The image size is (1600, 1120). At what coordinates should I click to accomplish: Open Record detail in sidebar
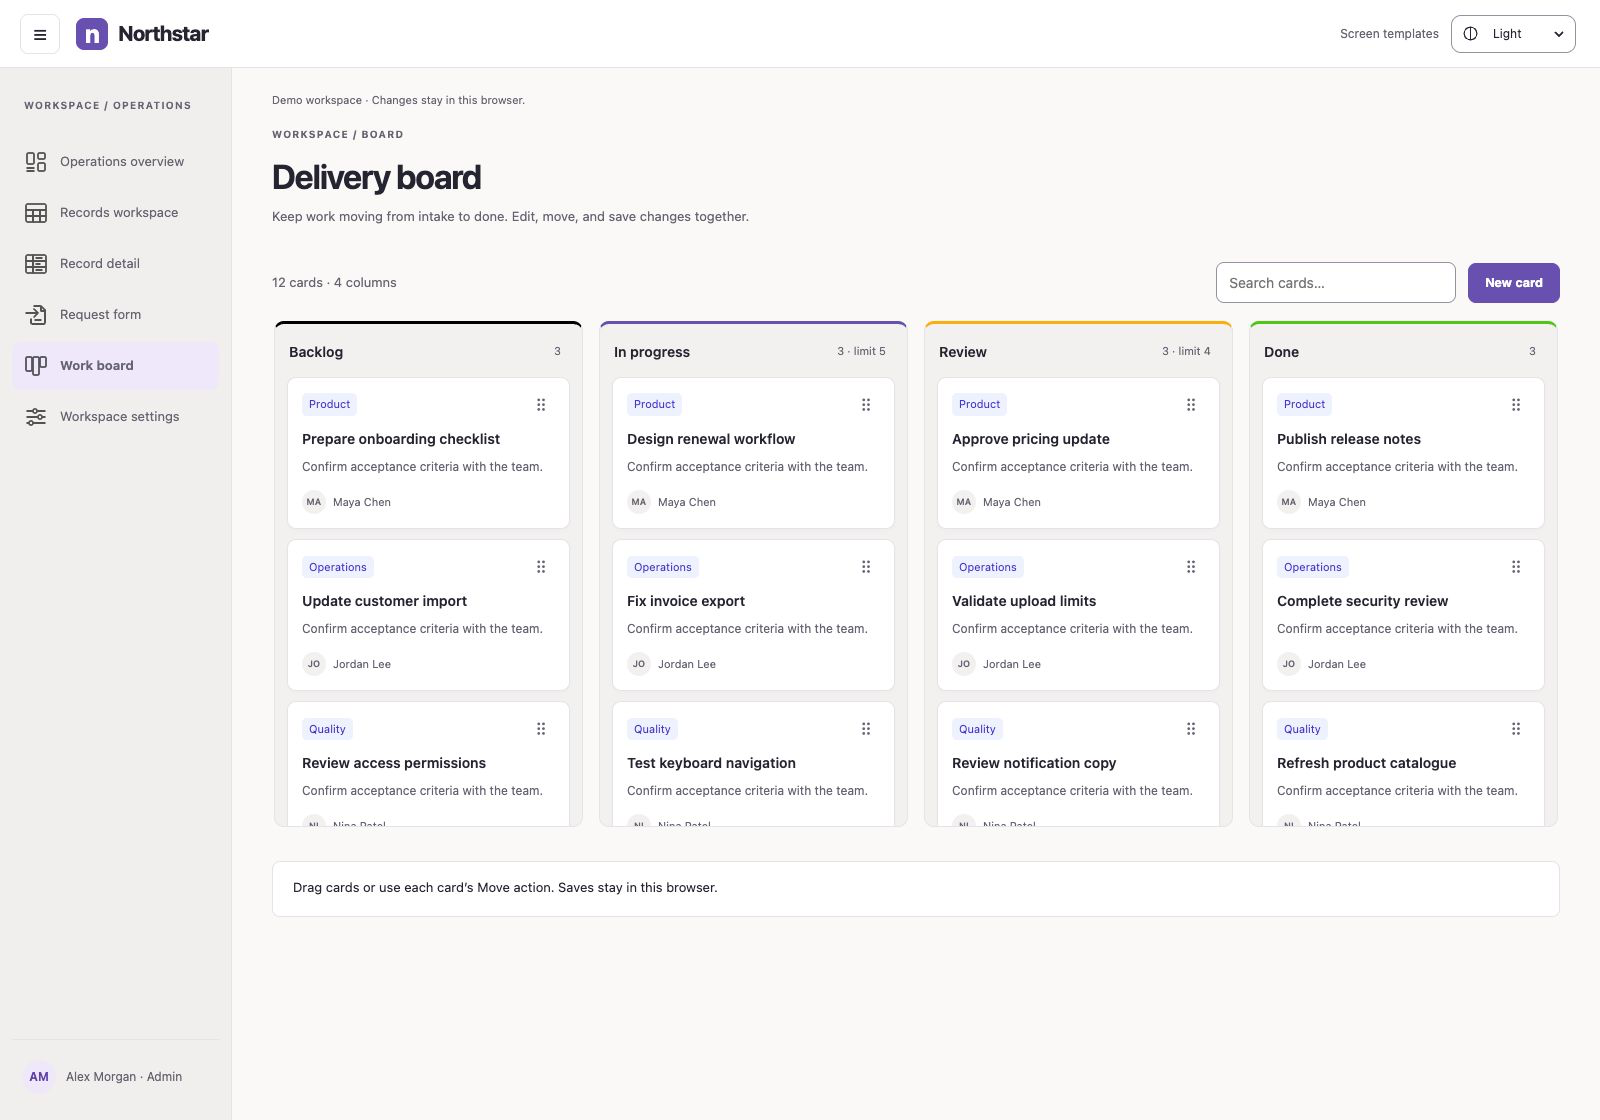click(116, 264)
